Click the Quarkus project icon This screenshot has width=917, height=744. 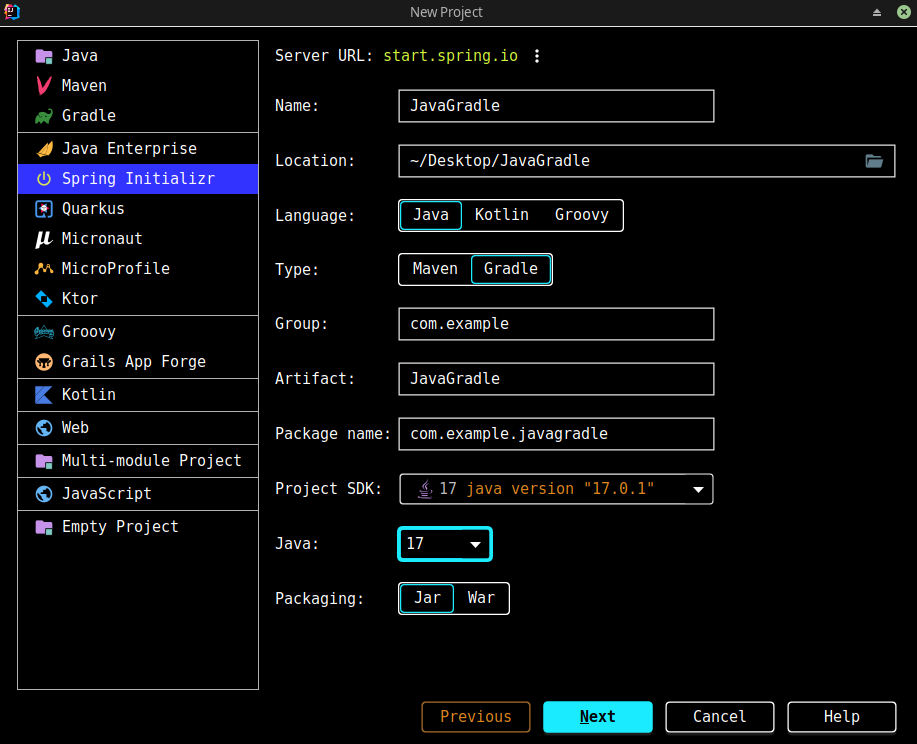(43, 209)
